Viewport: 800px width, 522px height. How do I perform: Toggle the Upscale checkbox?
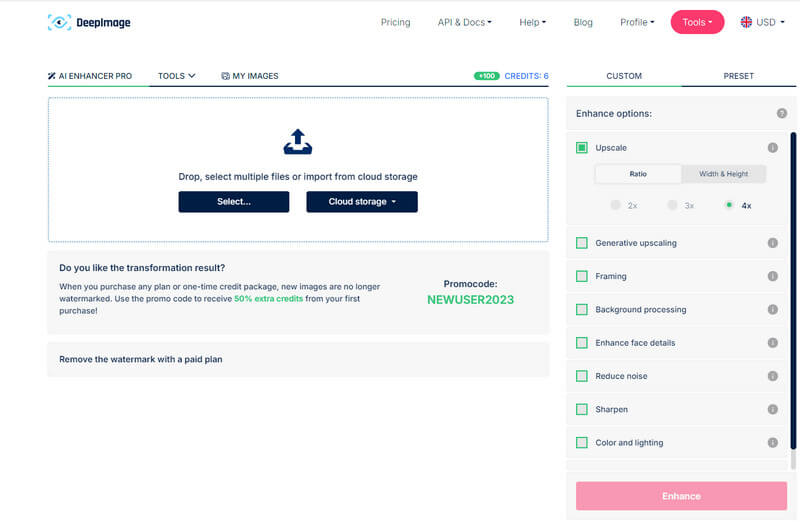pyautogui.click(x=582, y=147)
